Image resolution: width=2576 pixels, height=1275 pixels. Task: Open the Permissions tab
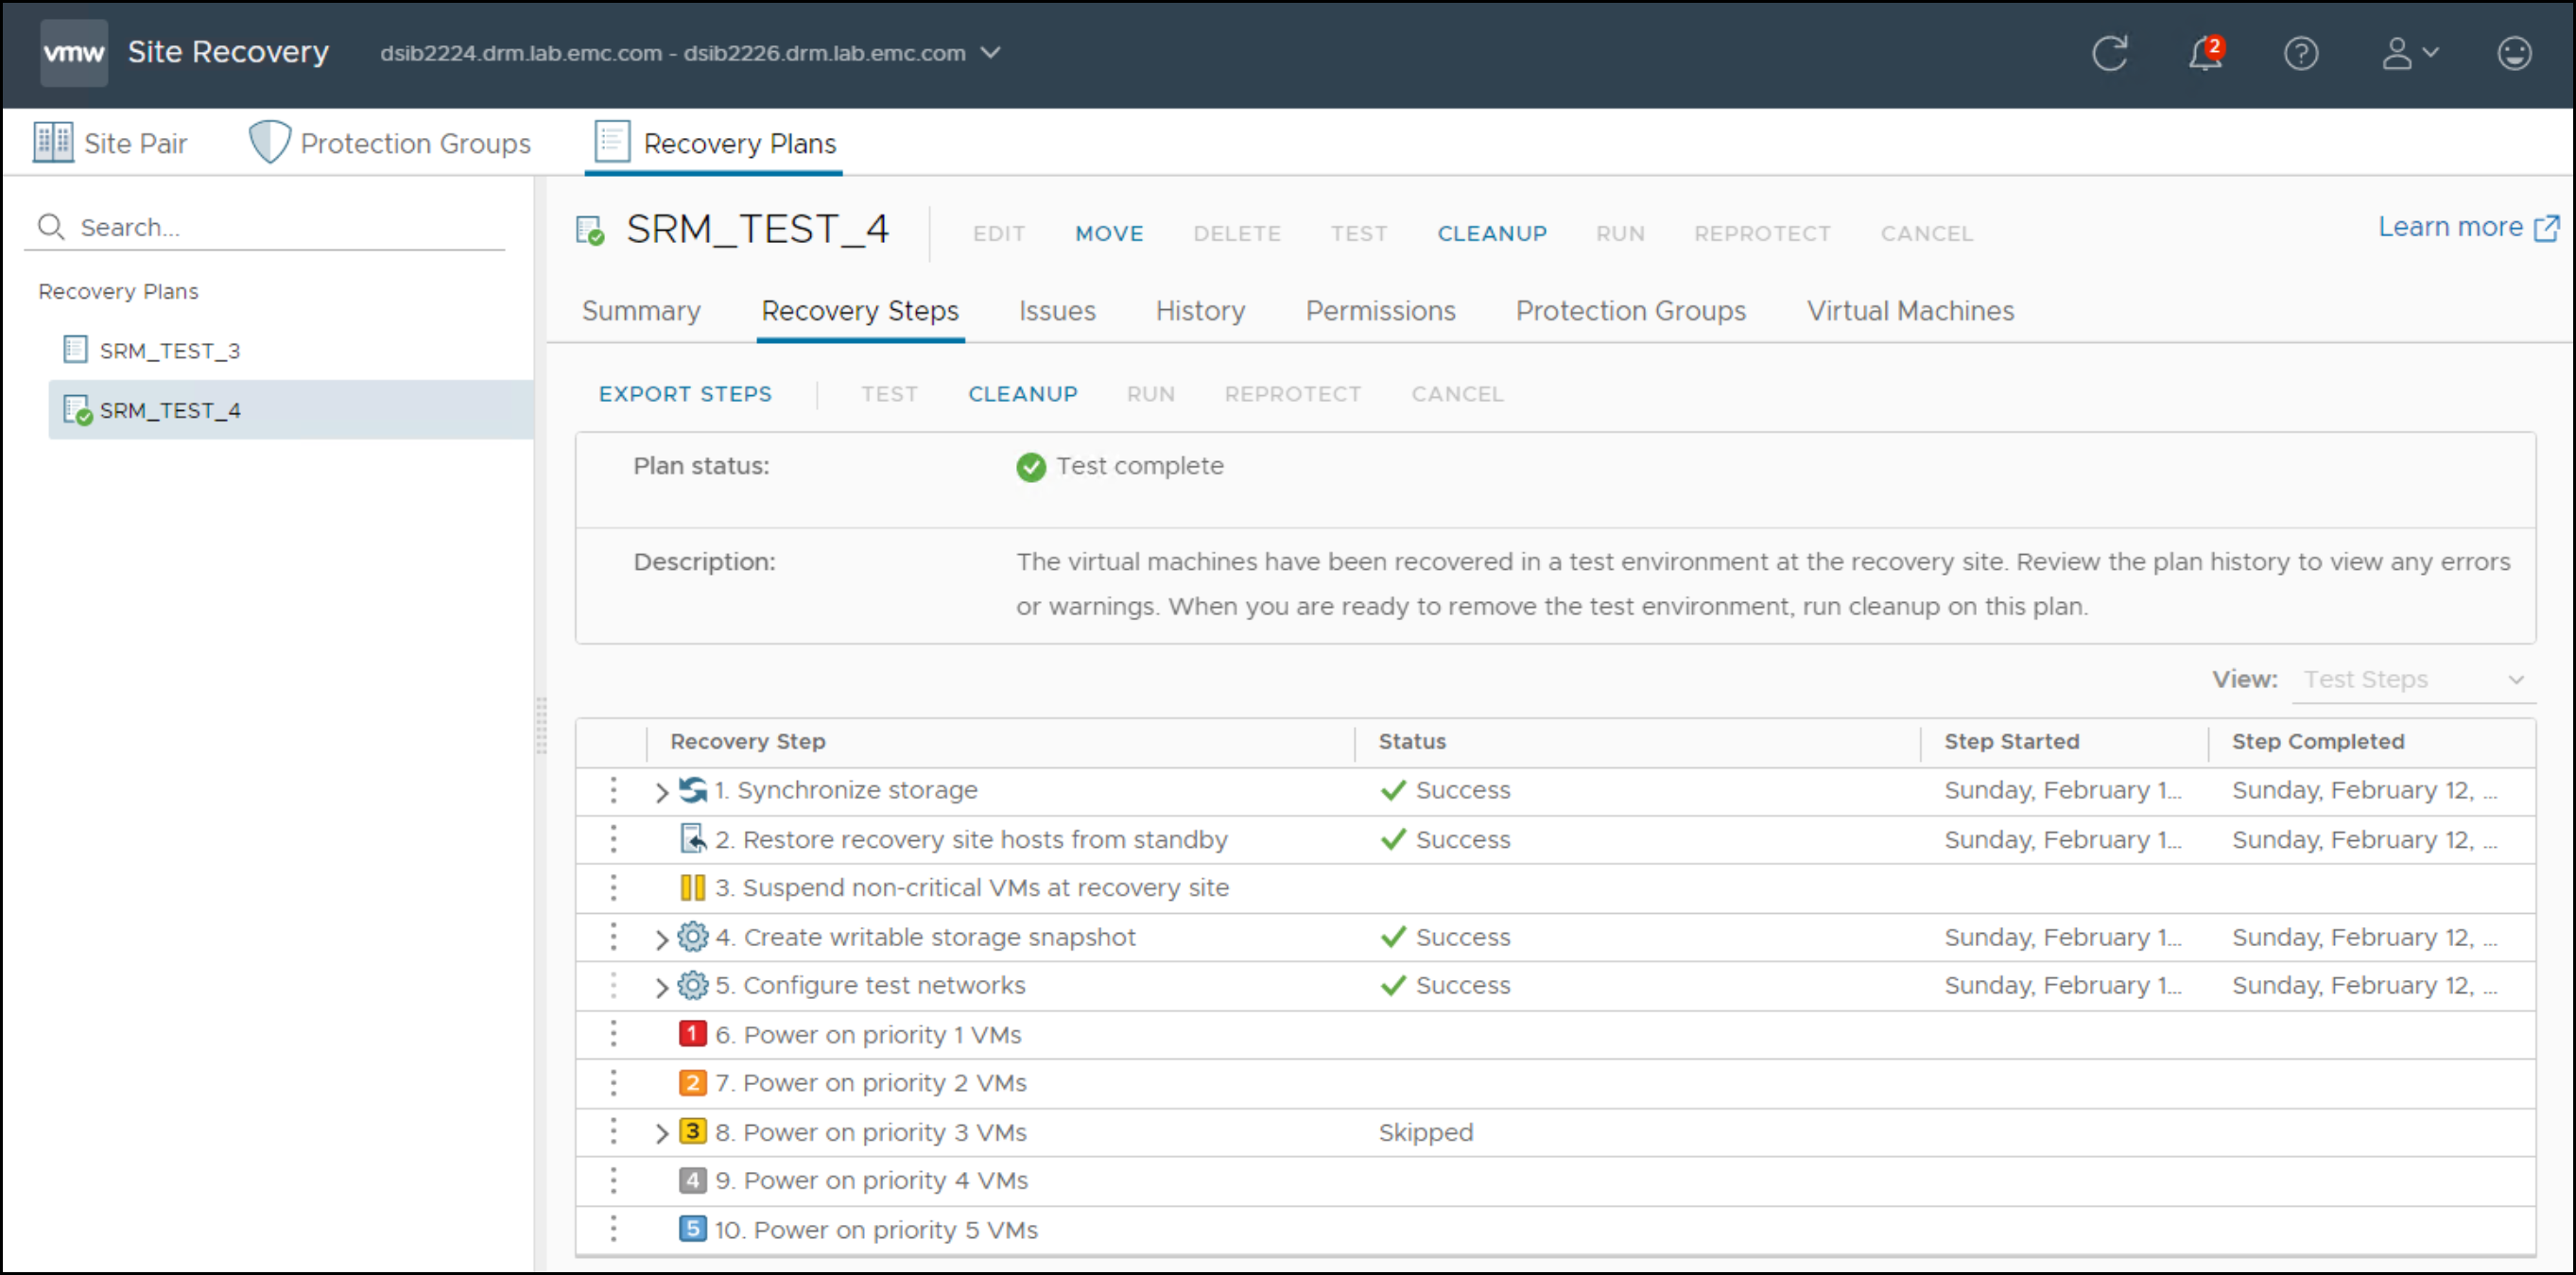pyautogui.click(x=1380, y=311)
